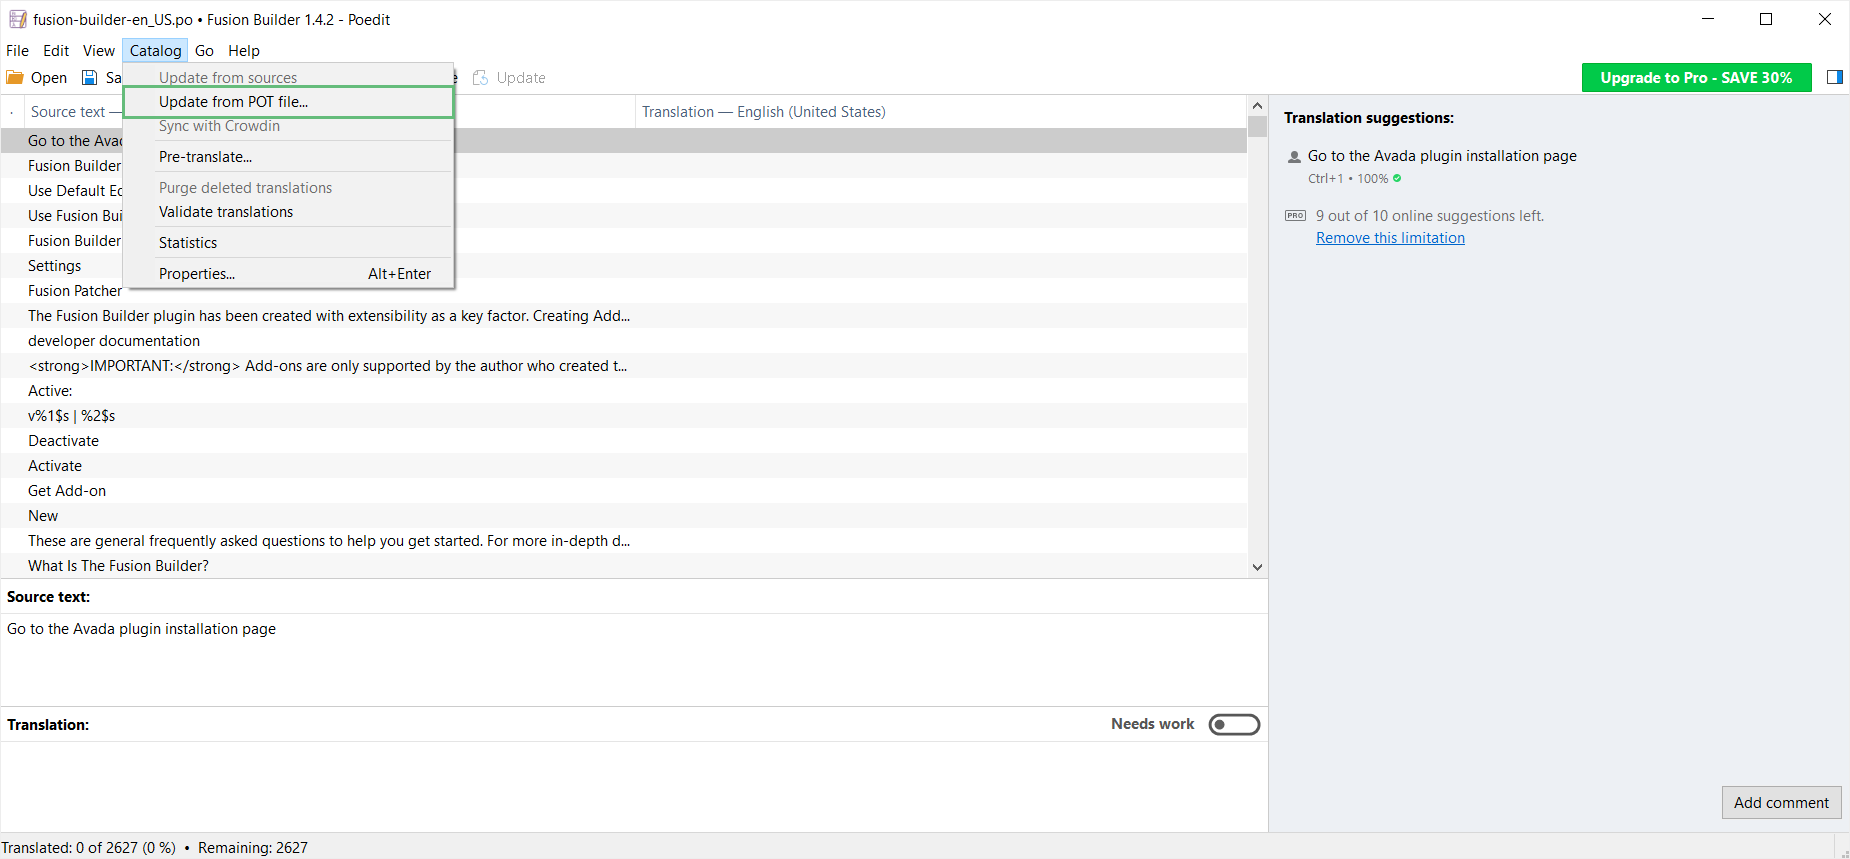Open the View menu
Viewport: 1850px width, 859px height.
tap(99, 51)
